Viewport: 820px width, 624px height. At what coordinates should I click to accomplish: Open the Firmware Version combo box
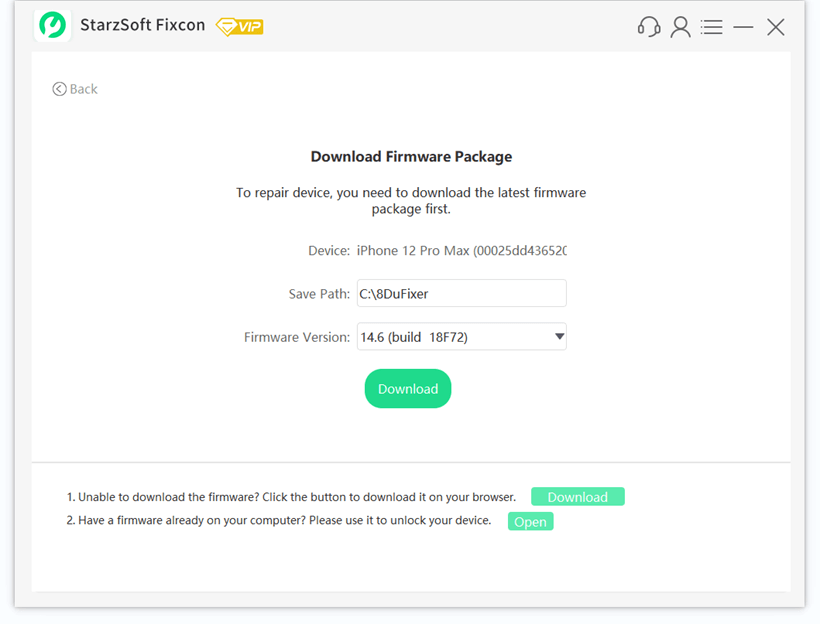click(x=450, y=337)
